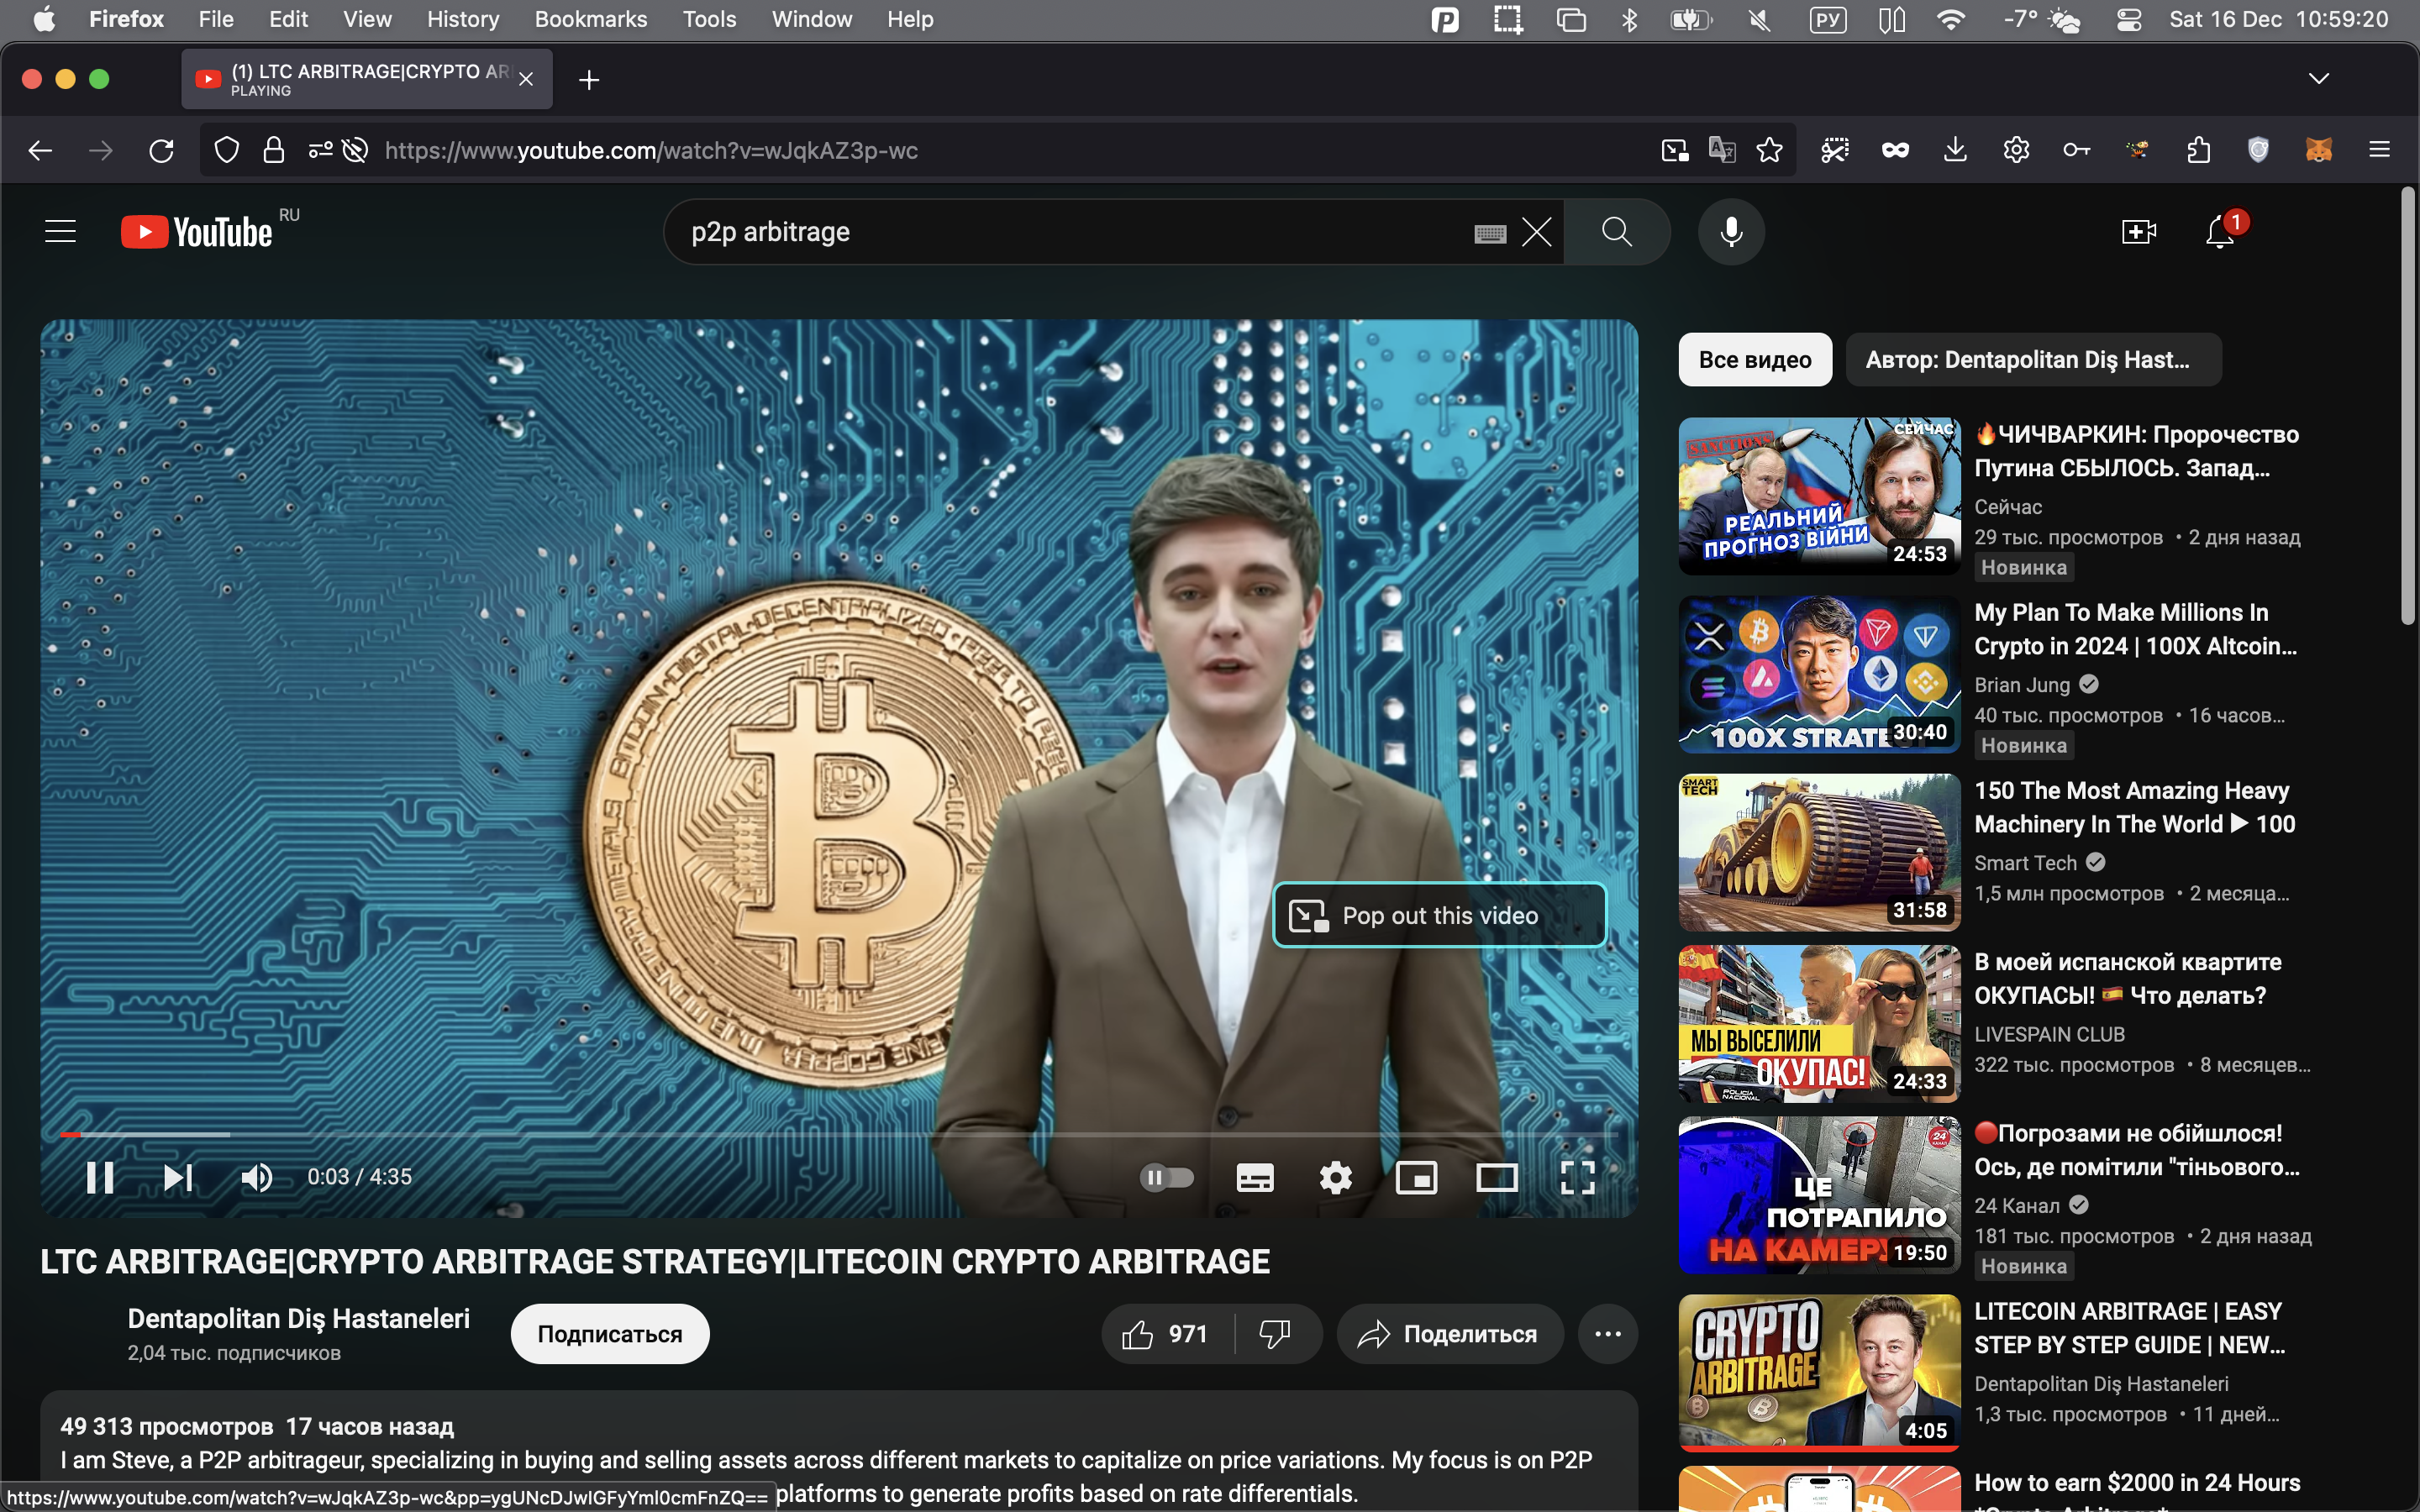Go back to previous page
Image resolution: width=2420 pixels, height=1512 pixels.
coord(40,150)
